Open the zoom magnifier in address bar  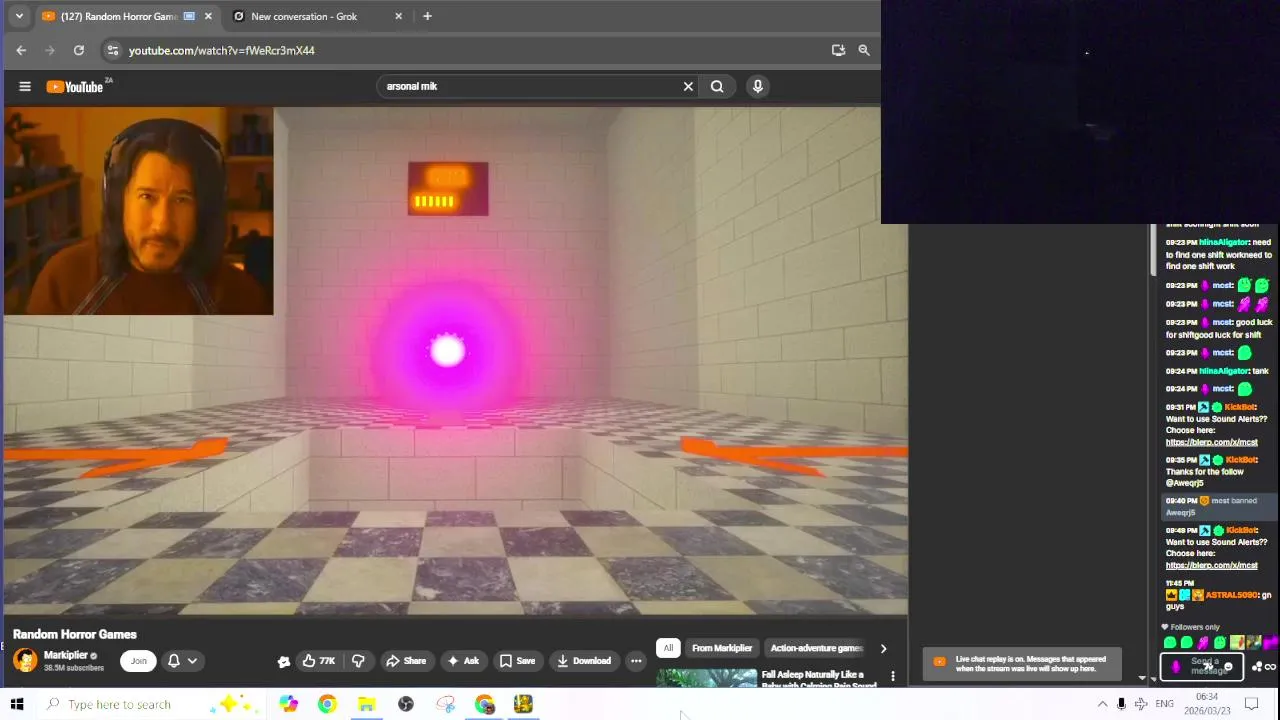click(x=864, y=50)
